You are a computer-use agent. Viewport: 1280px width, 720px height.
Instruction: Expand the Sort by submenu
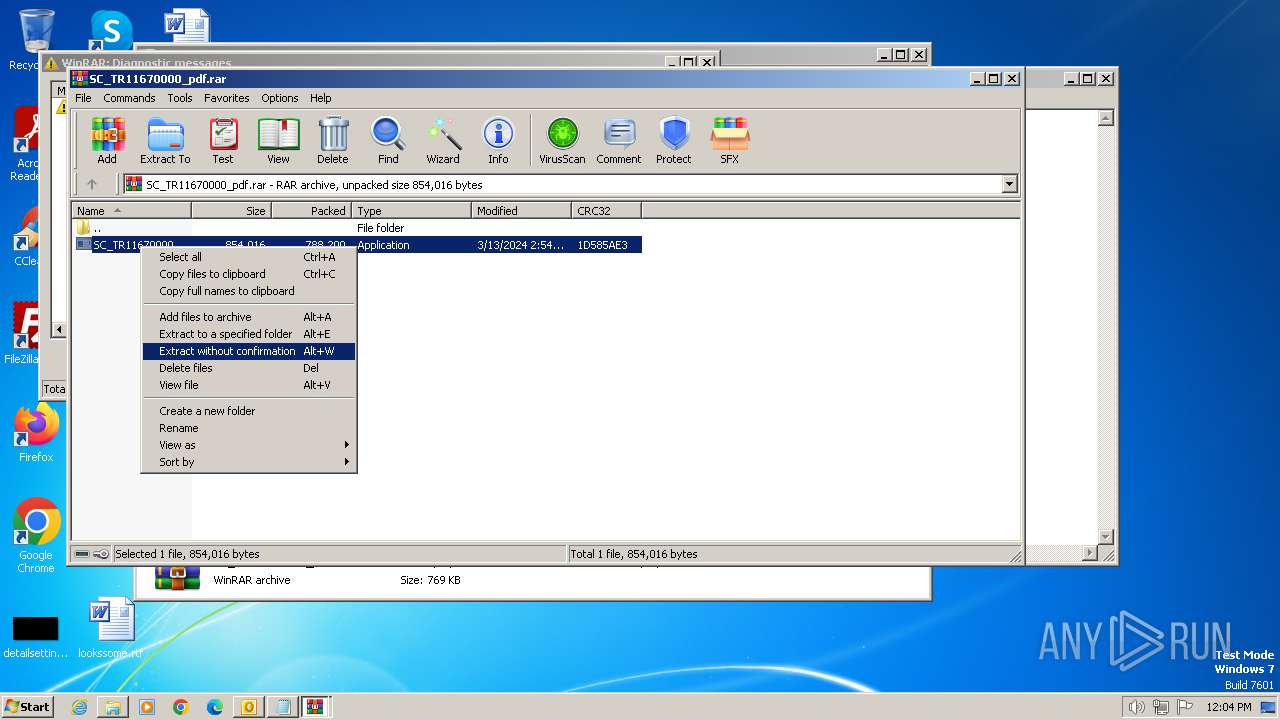point(249,462)
